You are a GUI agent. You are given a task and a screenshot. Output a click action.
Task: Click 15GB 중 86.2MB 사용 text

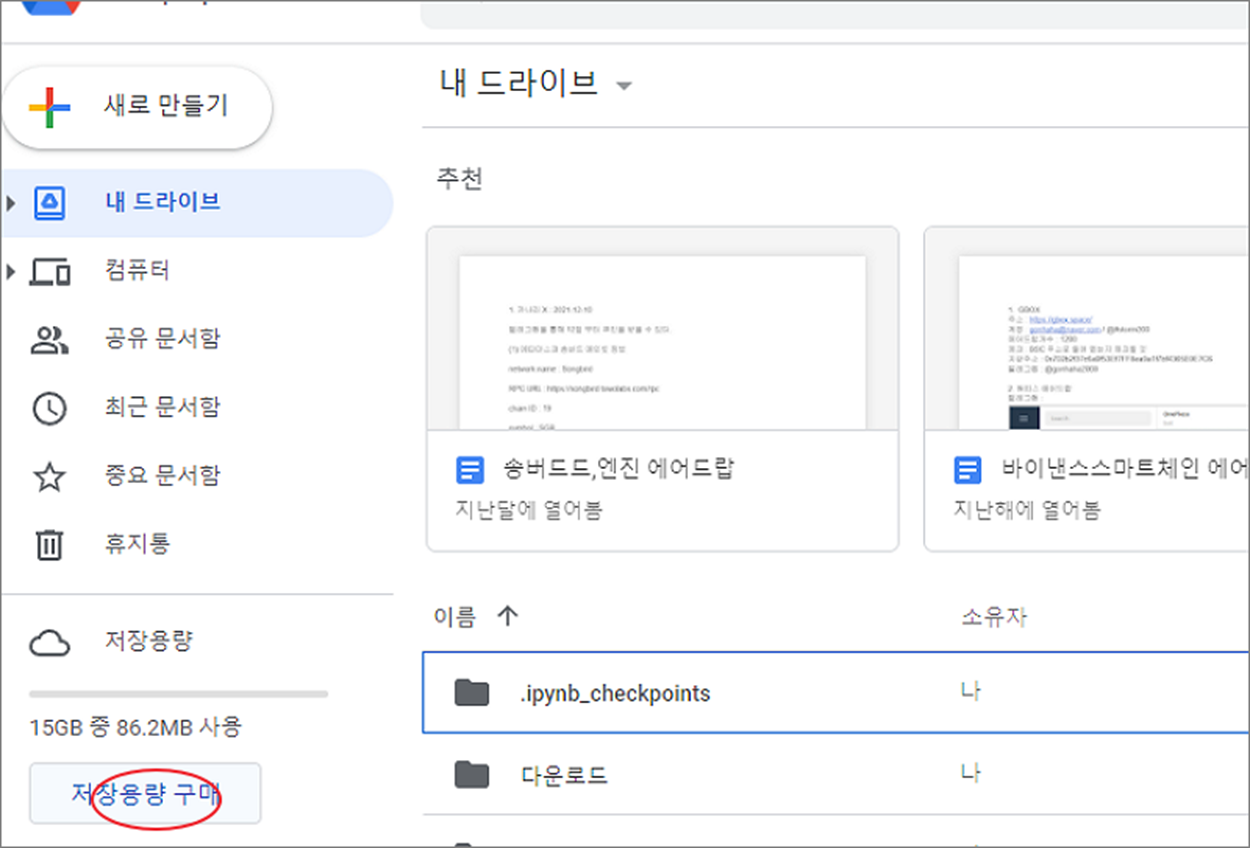[x=135, y=727]
